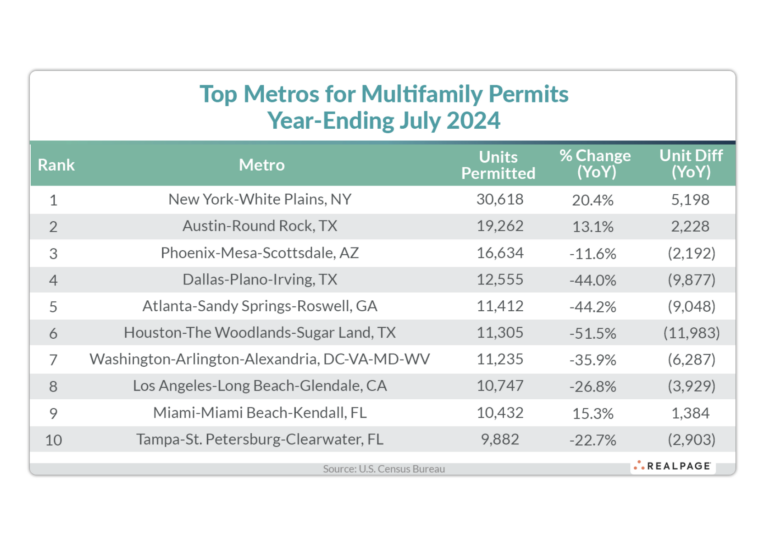
Task: Select the % Change (YoY) header
Action: coord(594,165)
